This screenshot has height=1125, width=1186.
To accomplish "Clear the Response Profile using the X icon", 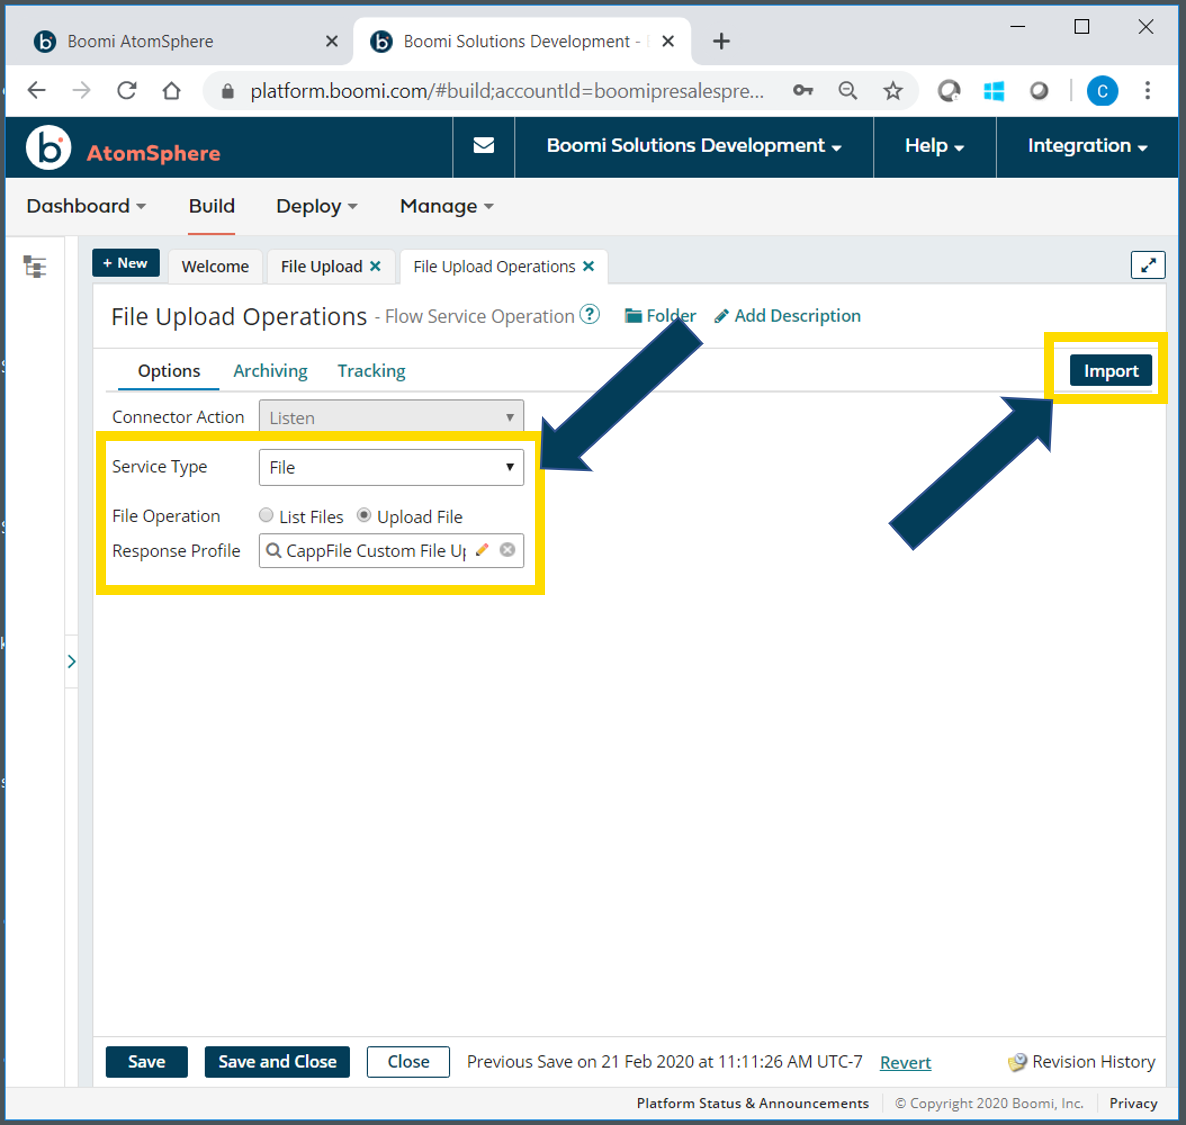I will tap(508, 550).
